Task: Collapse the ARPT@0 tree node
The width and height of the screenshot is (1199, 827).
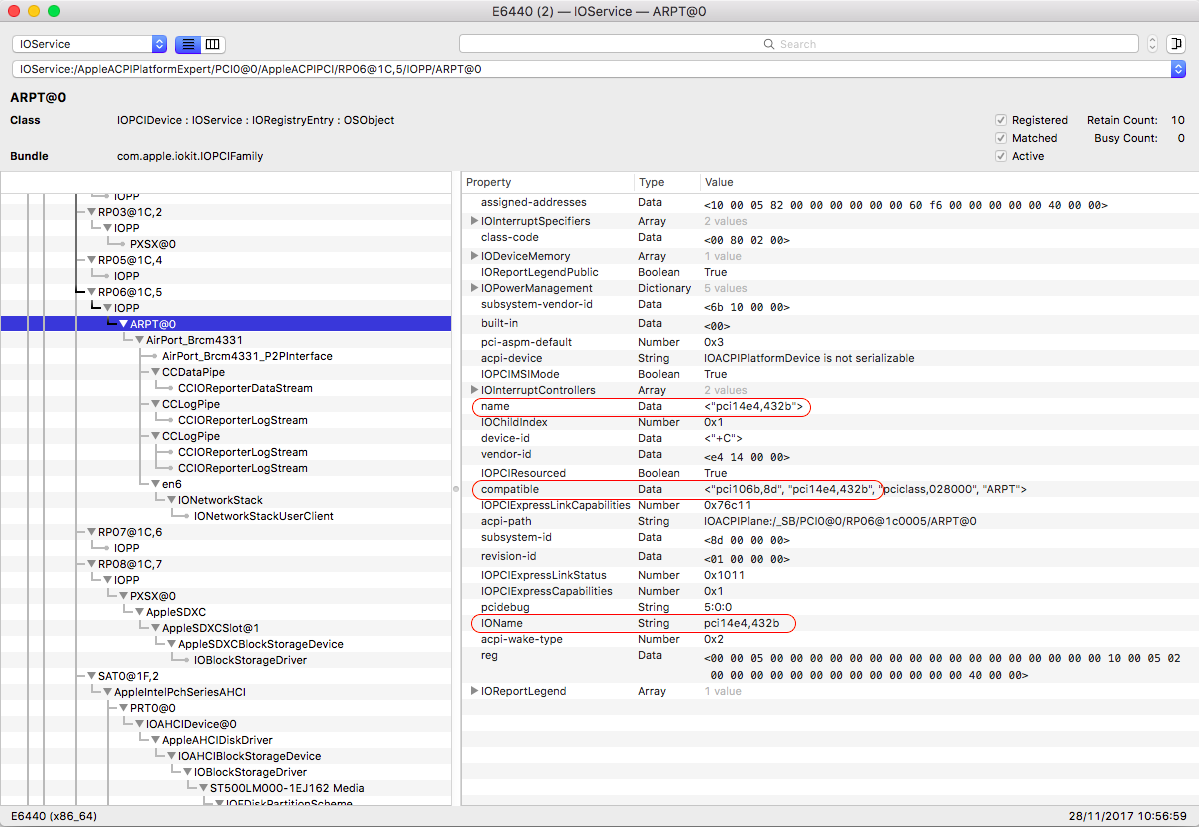Action: [x=124, y=324]
